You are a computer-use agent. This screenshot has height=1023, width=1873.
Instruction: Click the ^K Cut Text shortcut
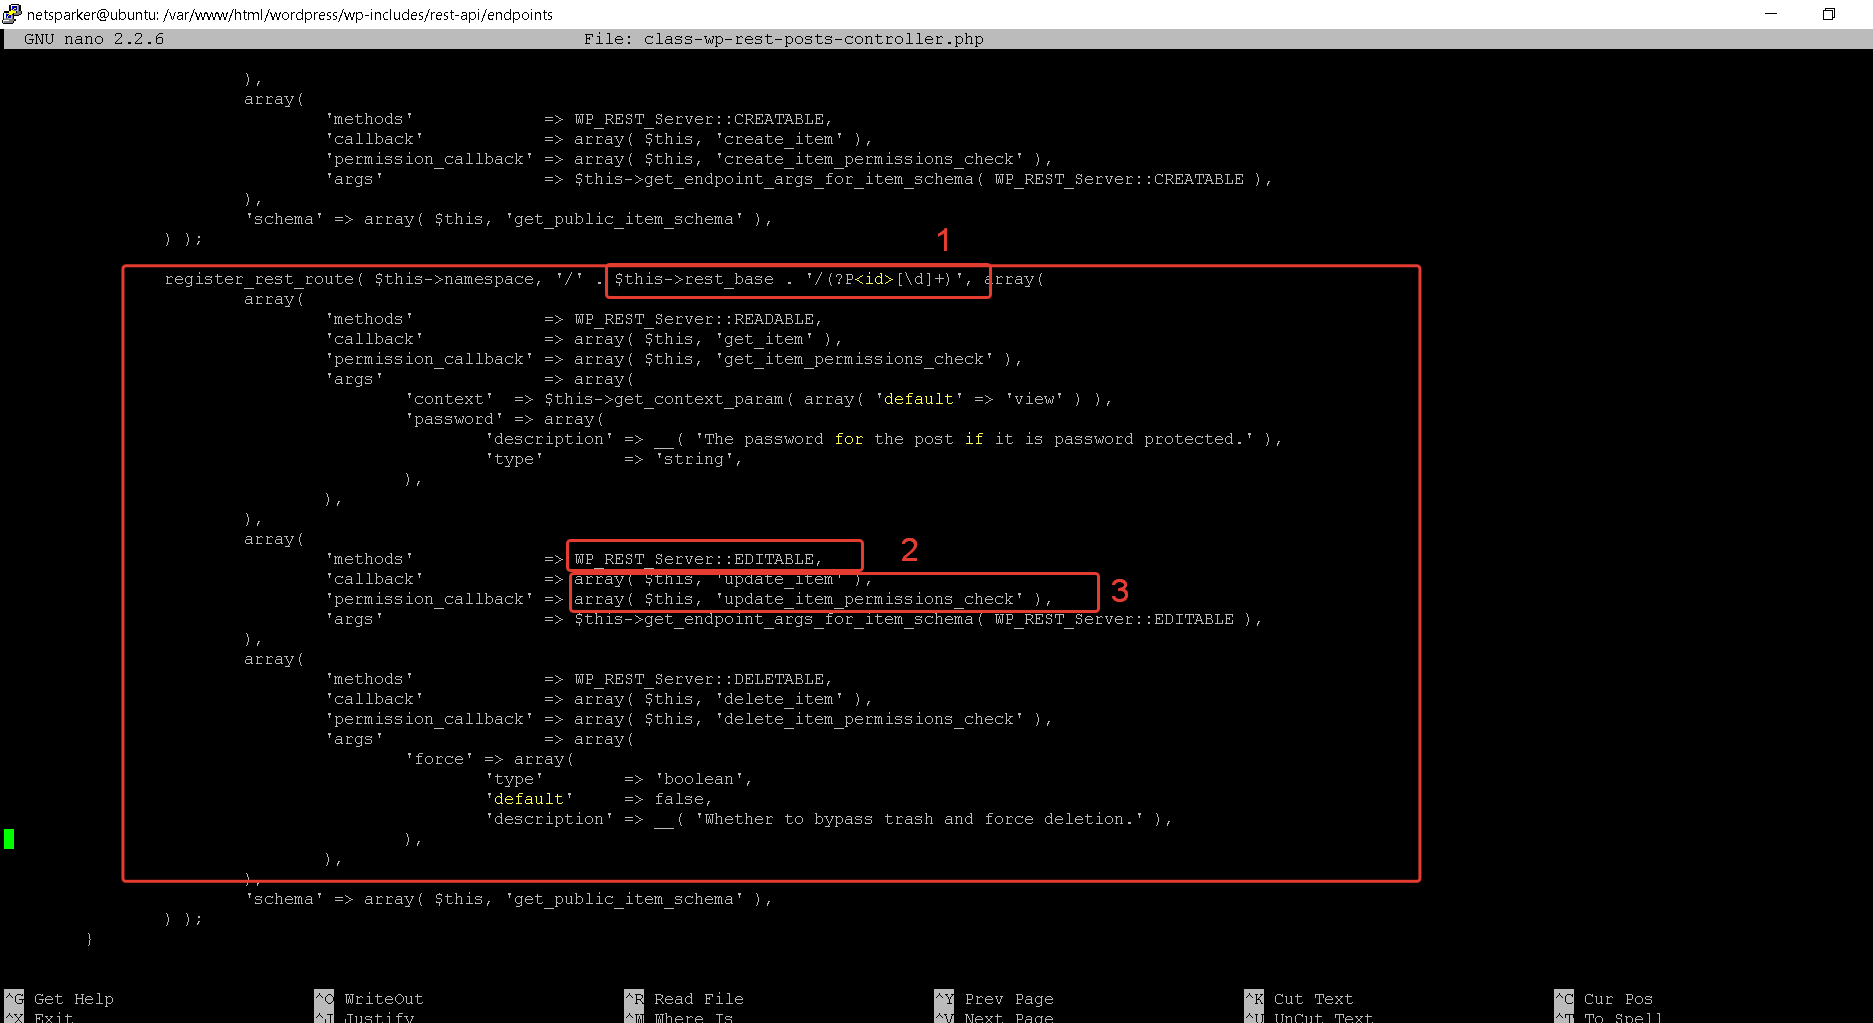(1299, 999)
